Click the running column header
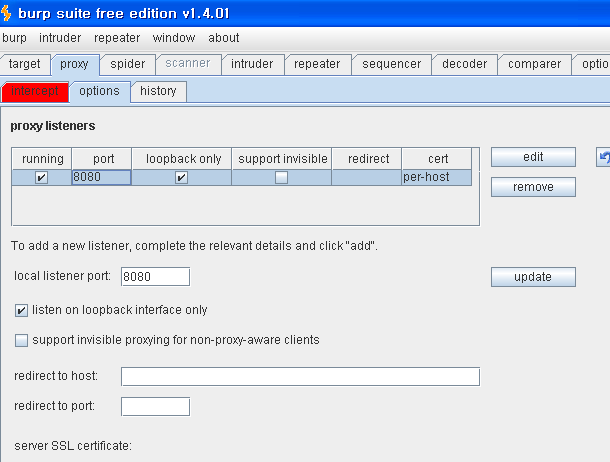 pyautogui.click(x=42, y=159)
